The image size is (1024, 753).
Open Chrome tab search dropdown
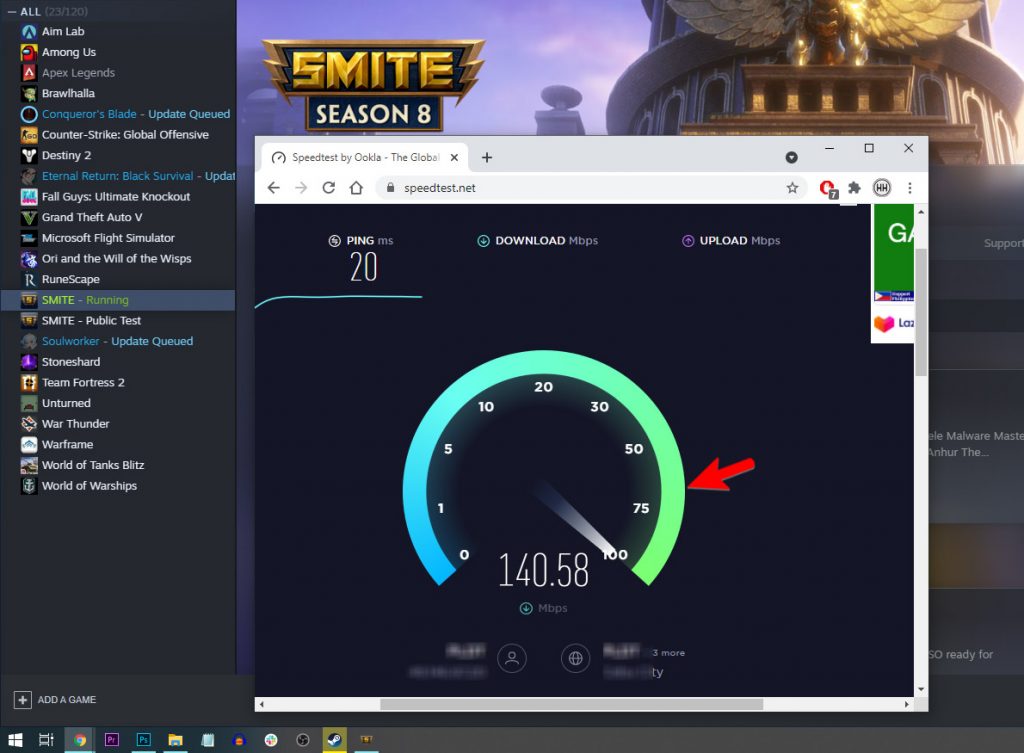click(x=792, y=157)
